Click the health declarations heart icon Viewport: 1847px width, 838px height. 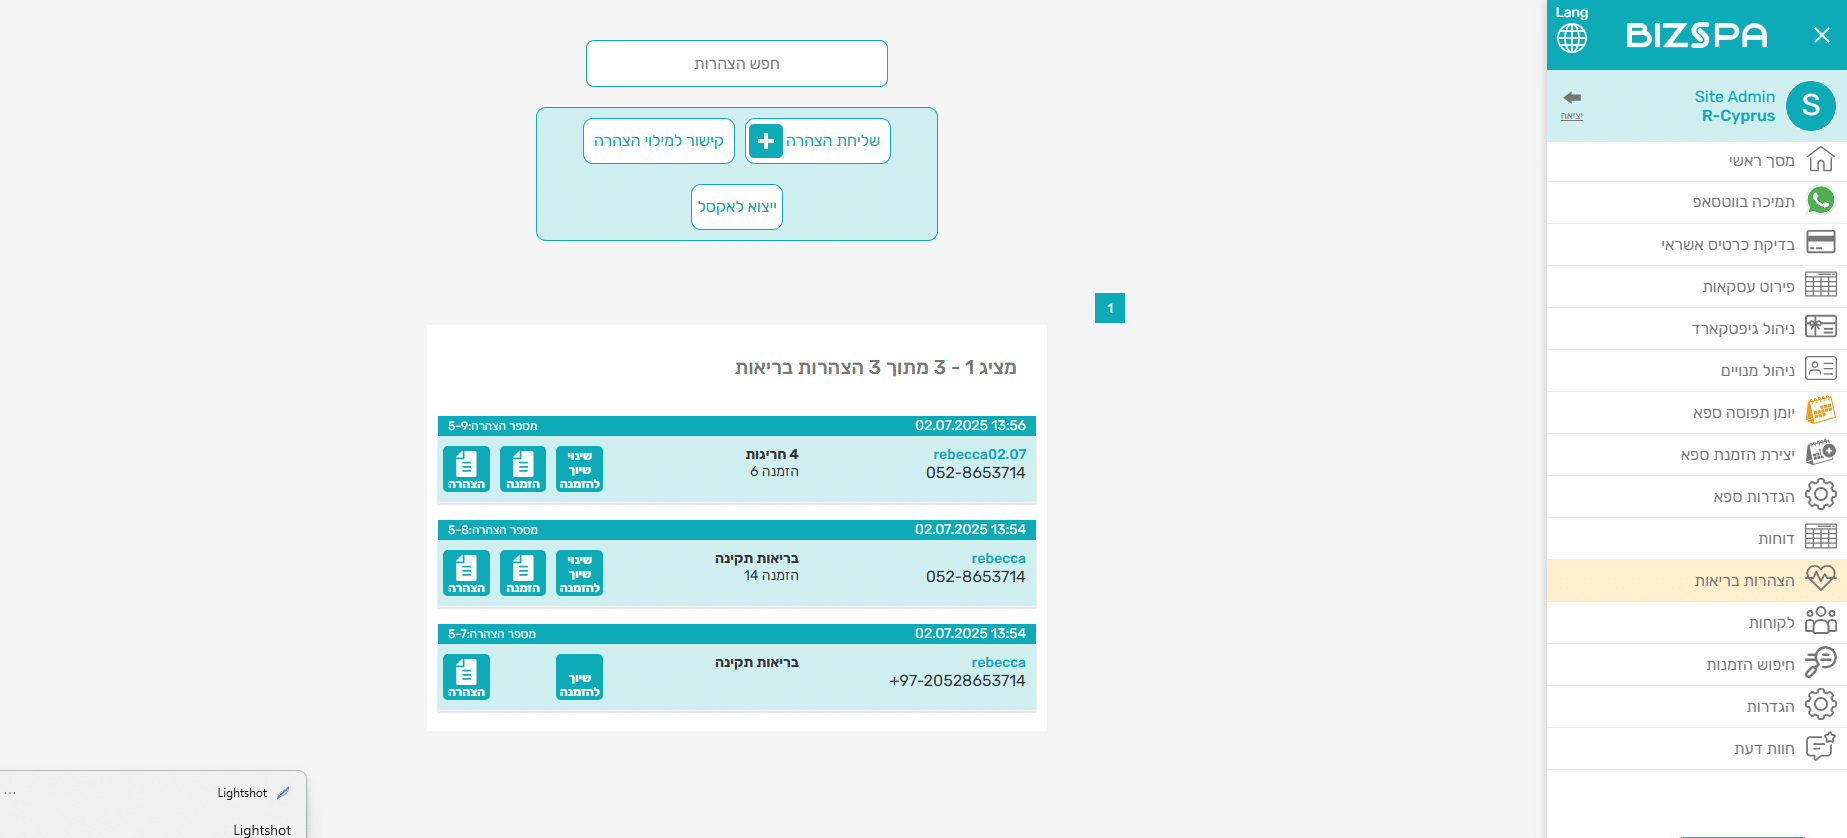(1820, 579)
